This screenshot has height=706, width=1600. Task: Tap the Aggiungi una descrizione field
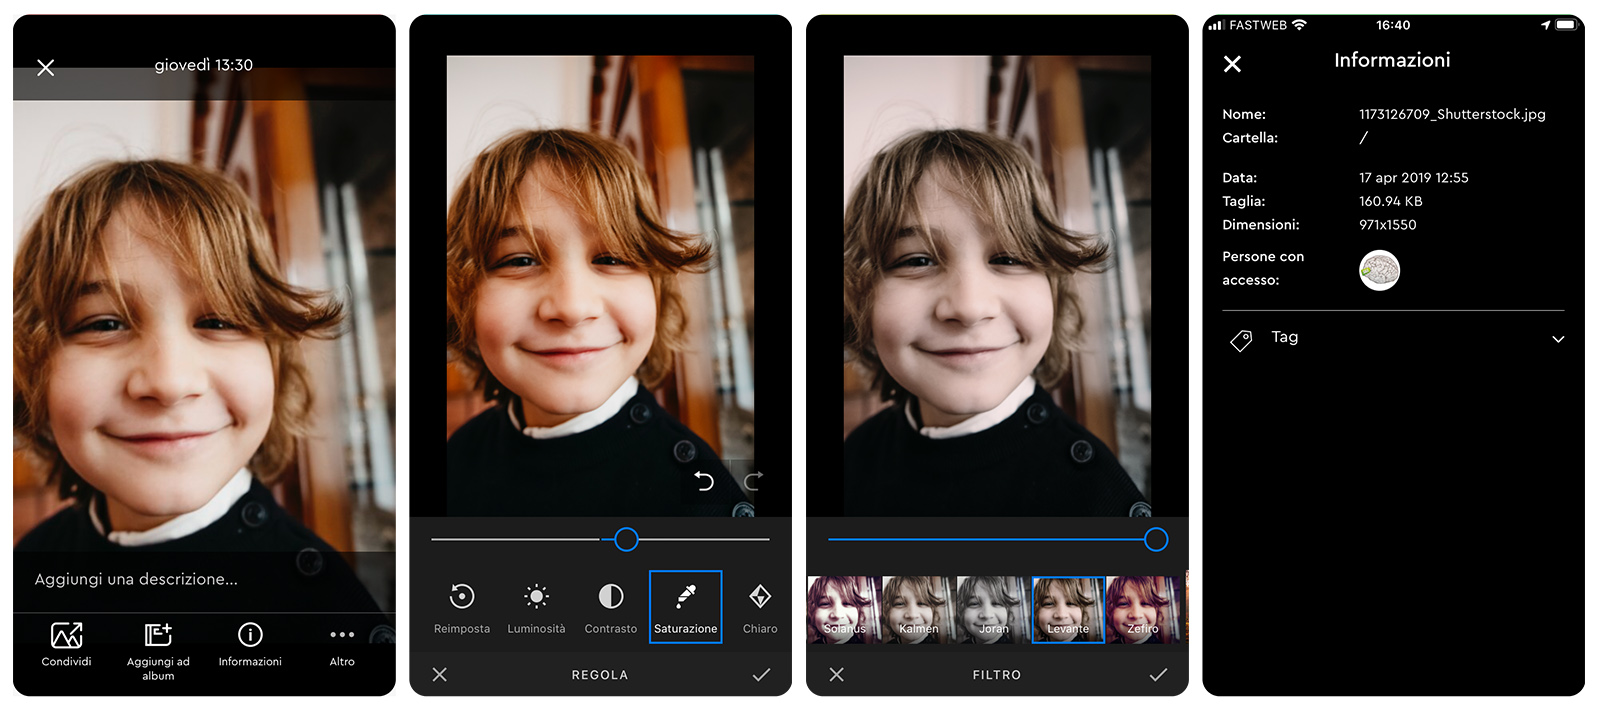click(x=204, y=579)
